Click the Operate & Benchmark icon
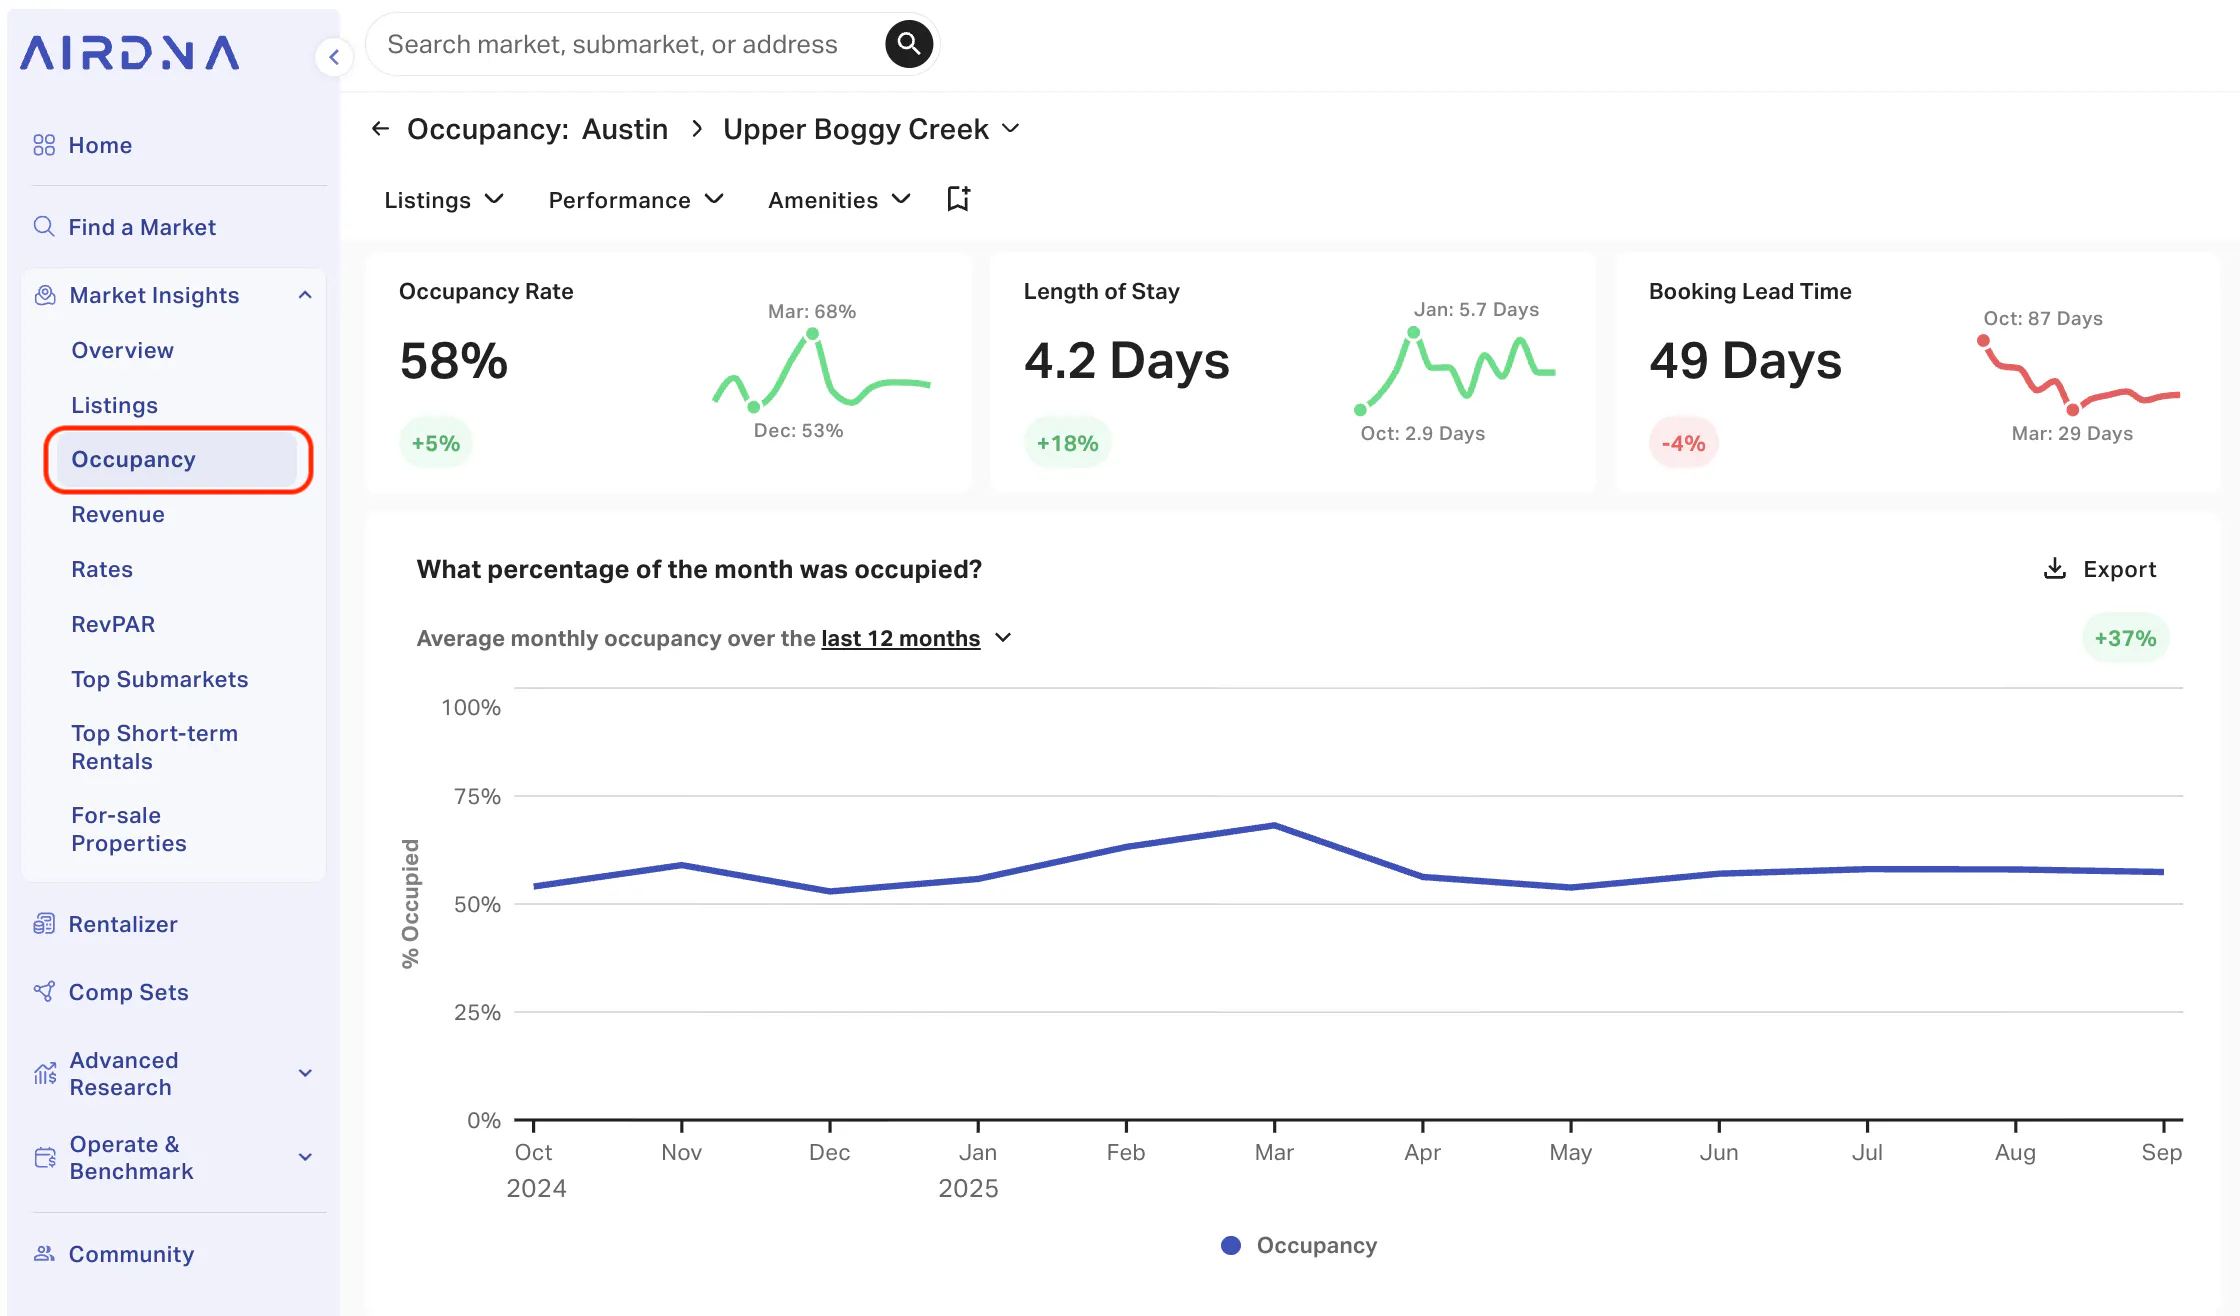The image size is (2240, 1316). (45, 1157)
